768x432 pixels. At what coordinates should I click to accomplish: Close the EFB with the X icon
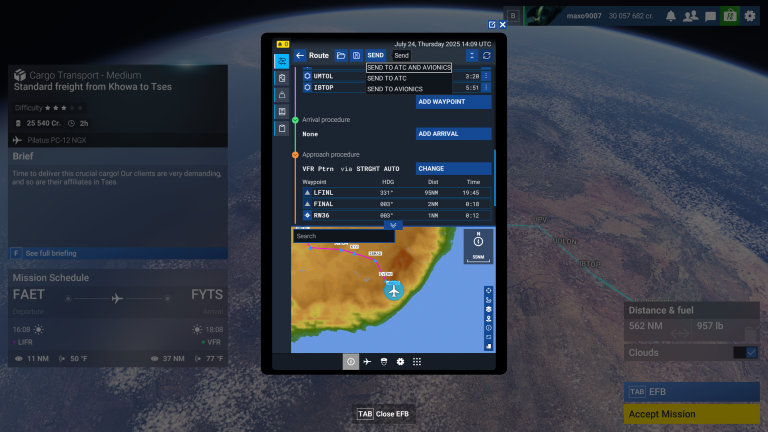pos(503,24)
